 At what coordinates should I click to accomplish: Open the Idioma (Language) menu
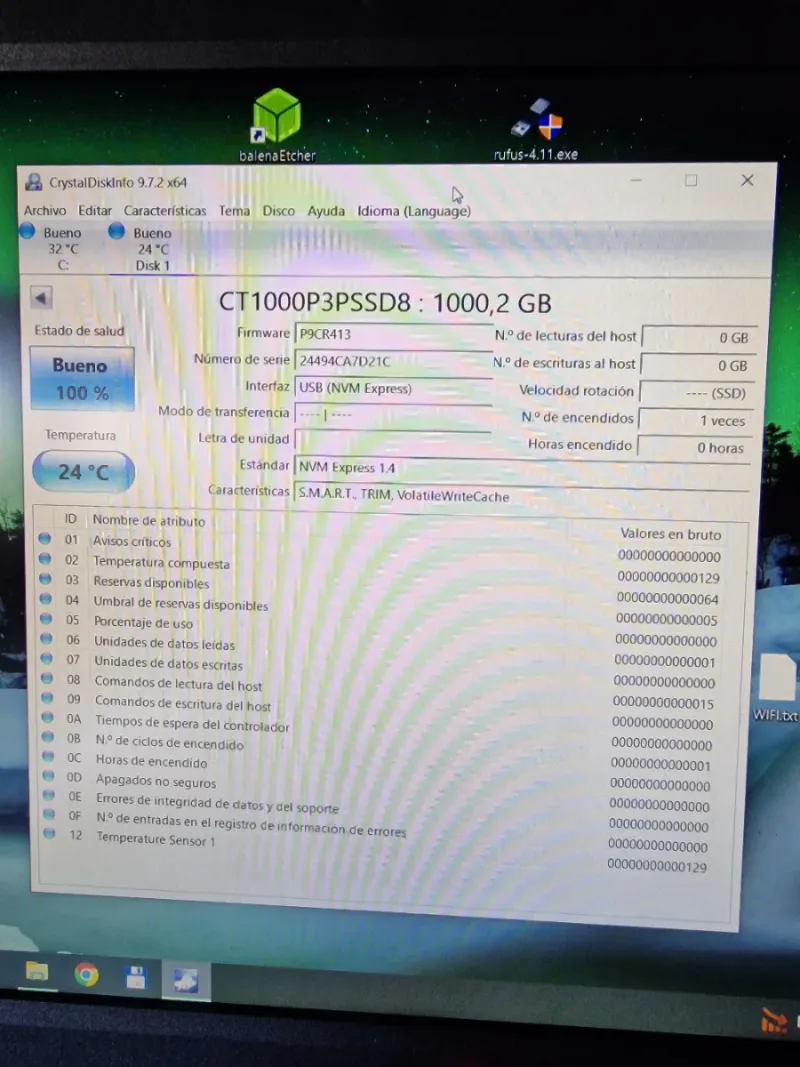[x=414, y=212]
